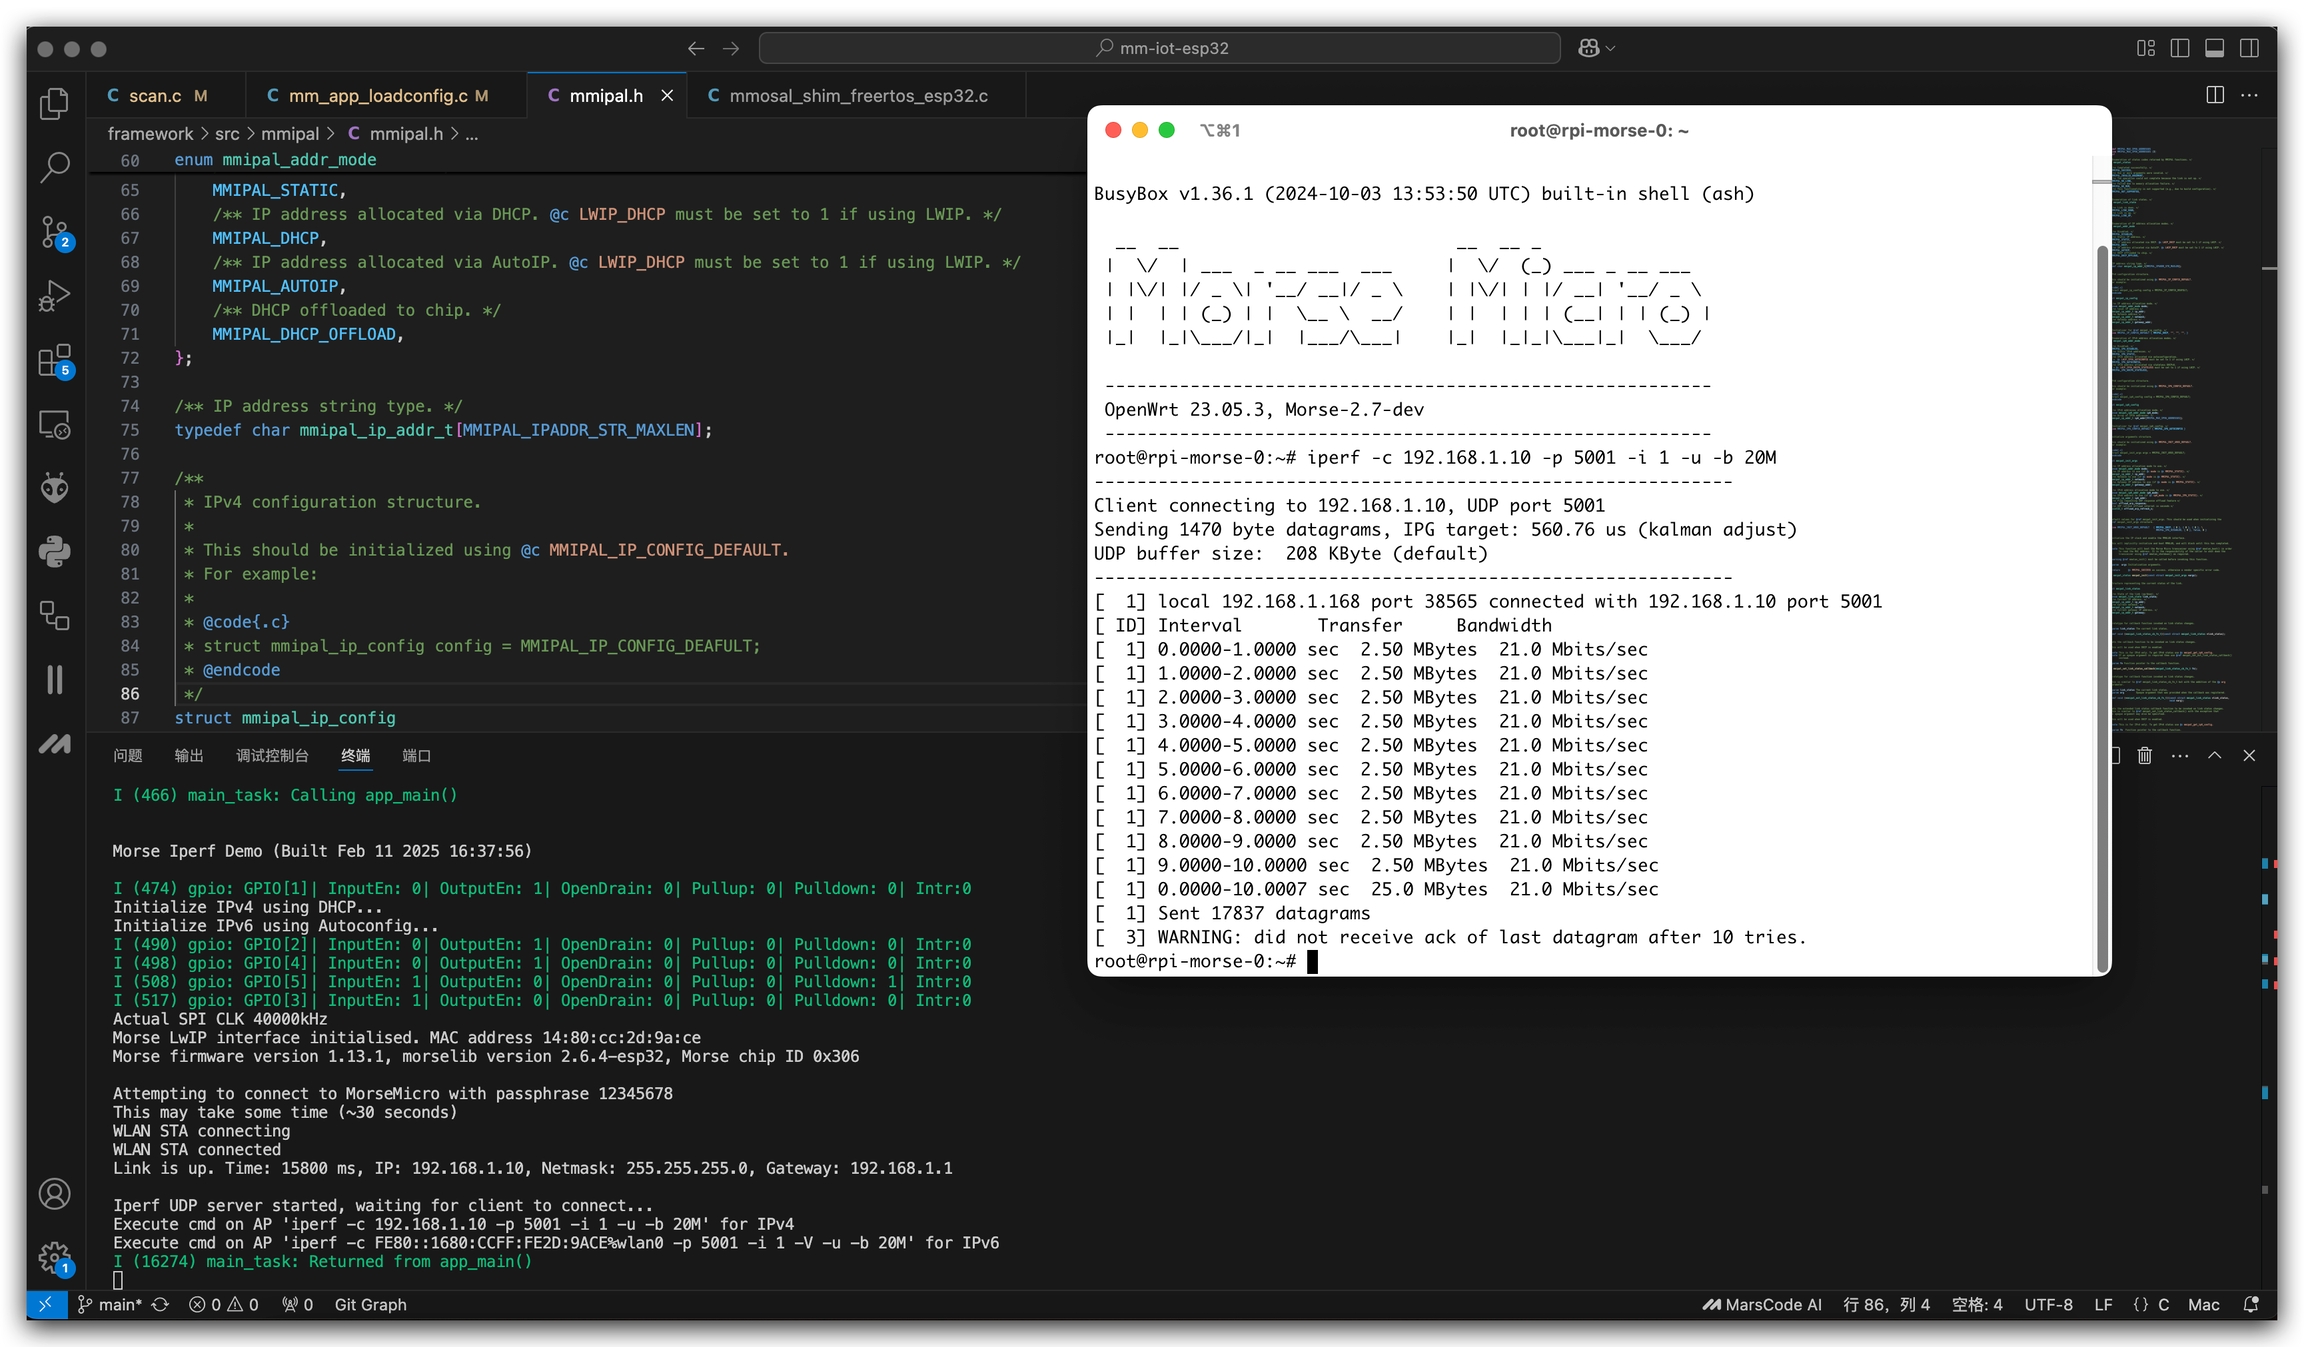Open the Explorer view in activity bar
This screenshot has height=1347, width=2304.
coord(54,104)
